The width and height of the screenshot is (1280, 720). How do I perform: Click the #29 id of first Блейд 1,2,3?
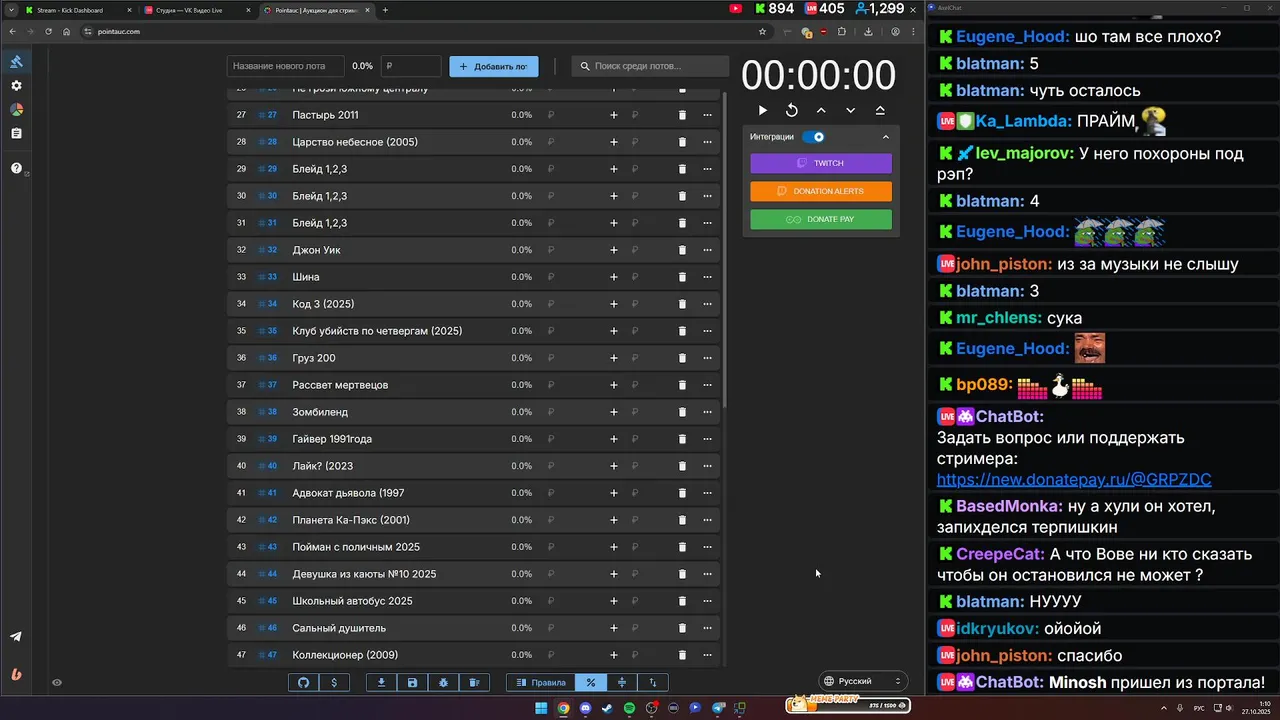(x=268, y=169)
